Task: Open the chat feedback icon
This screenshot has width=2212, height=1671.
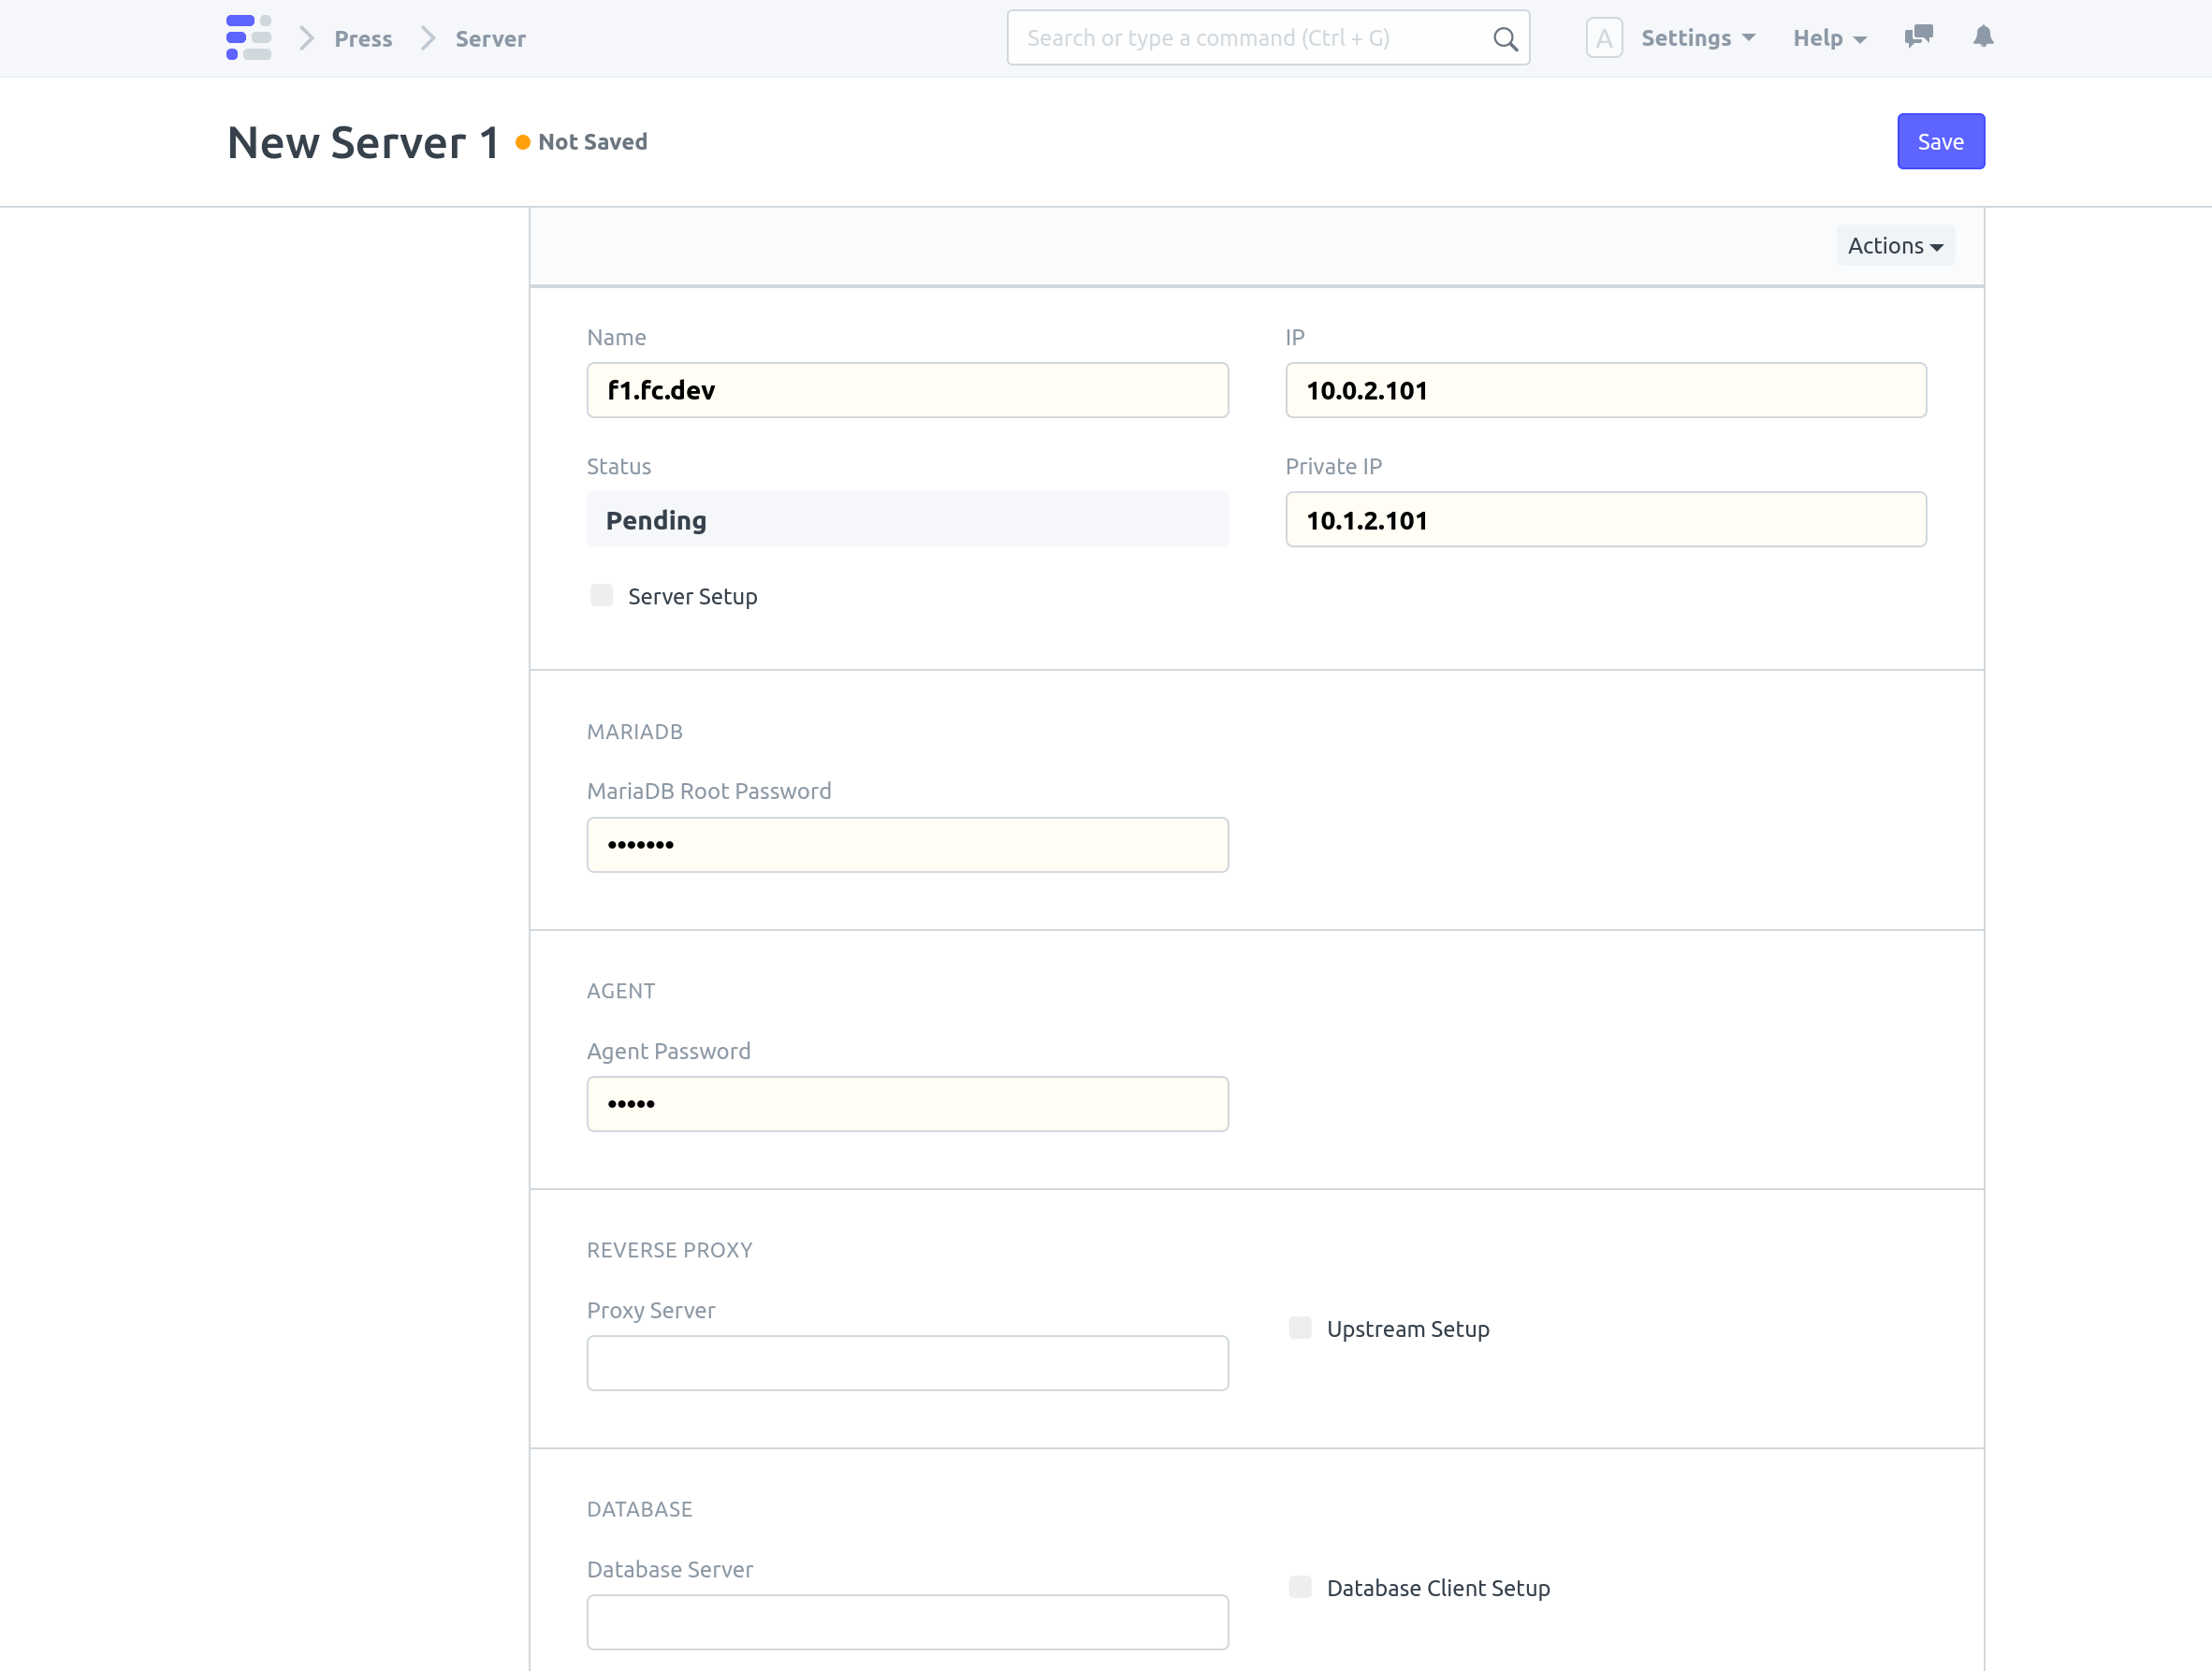Action: 1918,37
